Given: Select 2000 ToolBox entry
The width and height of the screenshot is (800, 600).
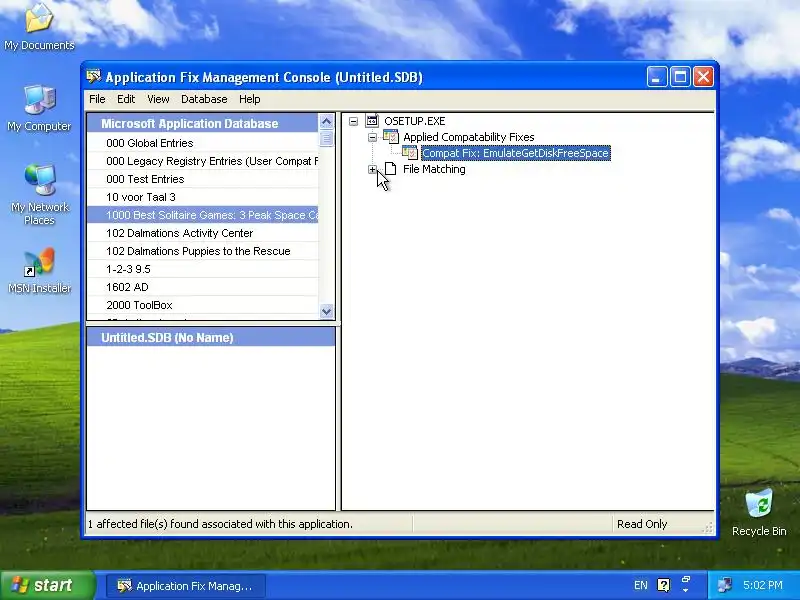Looking at the screenshot, I should (x=203, y=305).
